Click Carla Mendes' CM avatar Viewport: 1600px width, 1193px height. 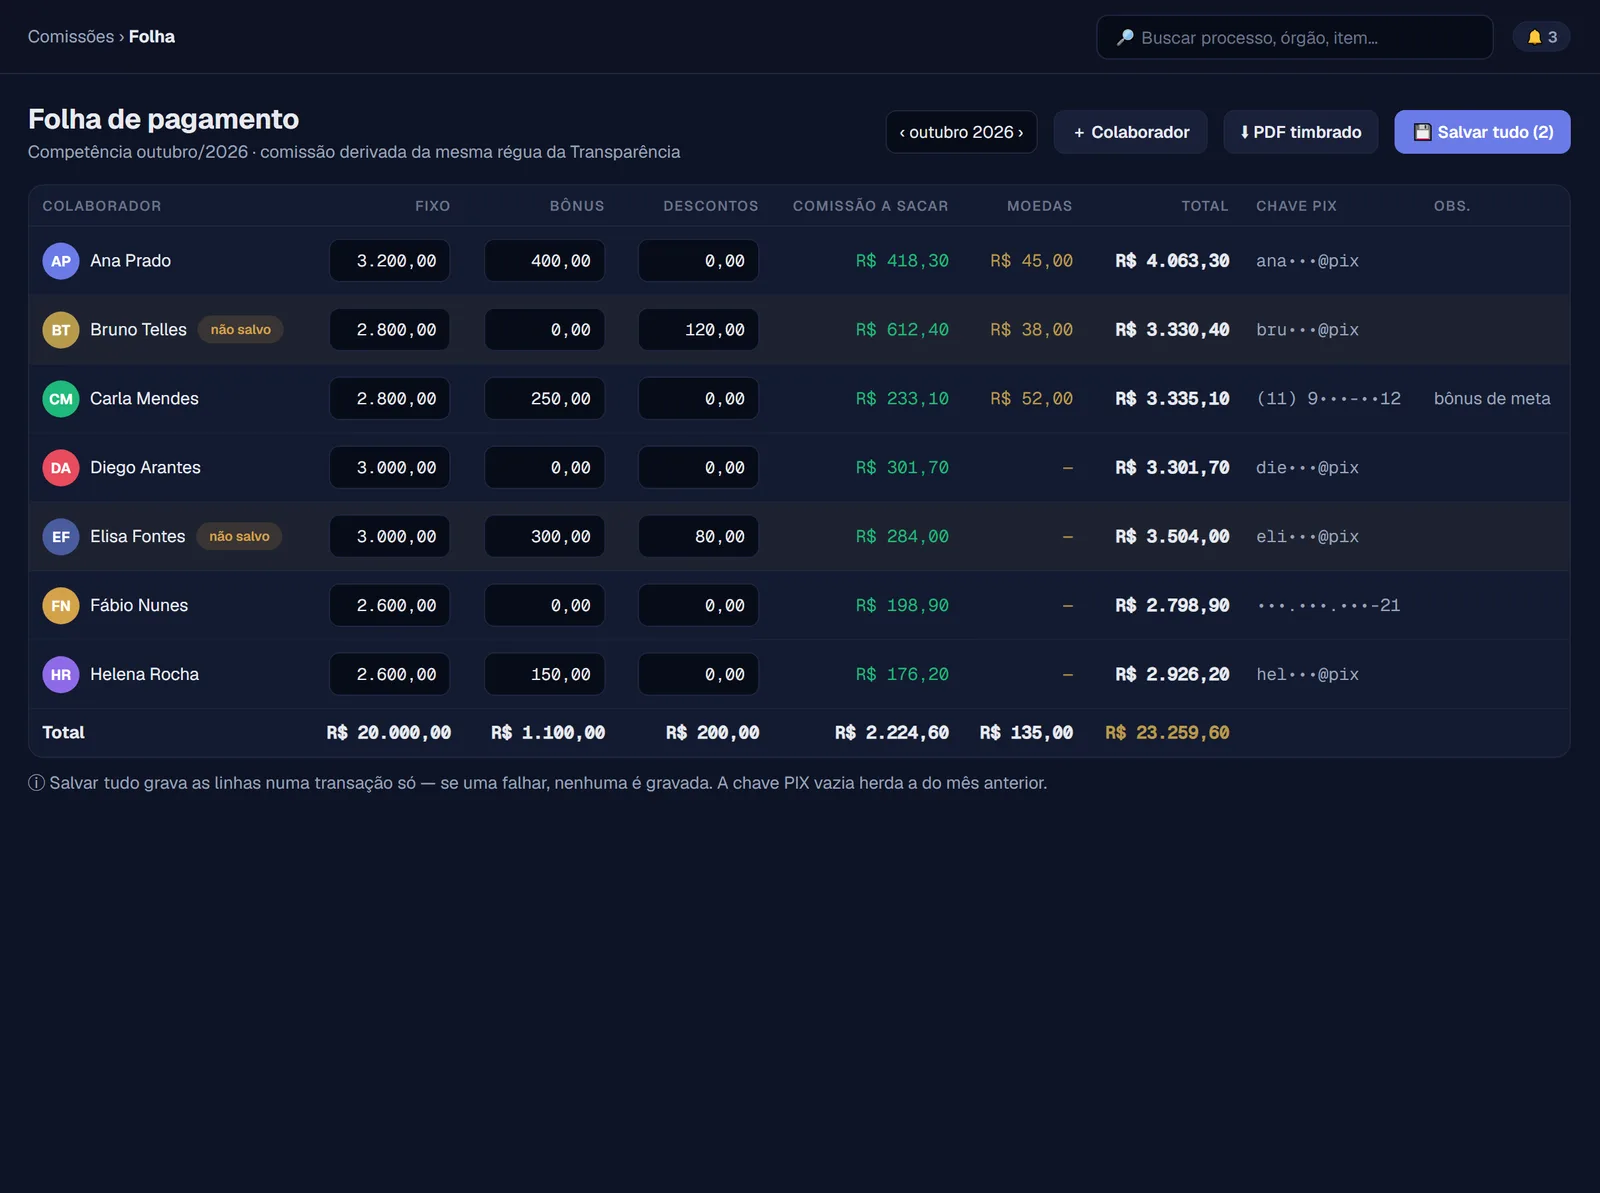61,399
